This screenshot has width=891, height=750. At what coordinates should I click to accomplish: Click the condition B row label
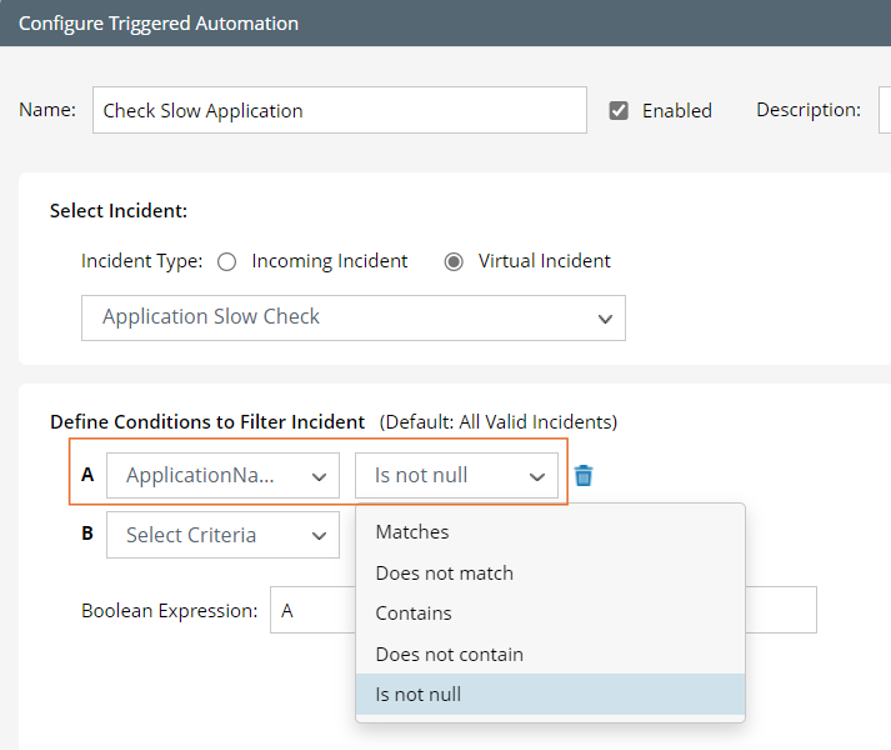[87, 534]
